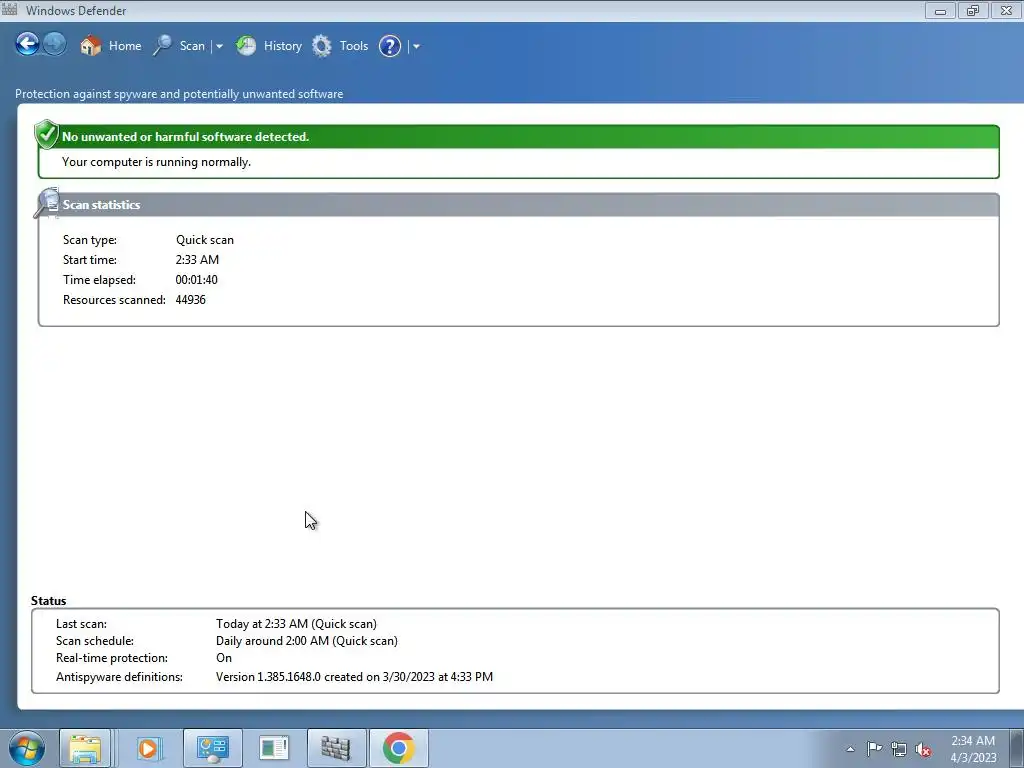Start a scan via Scan label
The image size is (1024, 768).
[x=192, y=46]
